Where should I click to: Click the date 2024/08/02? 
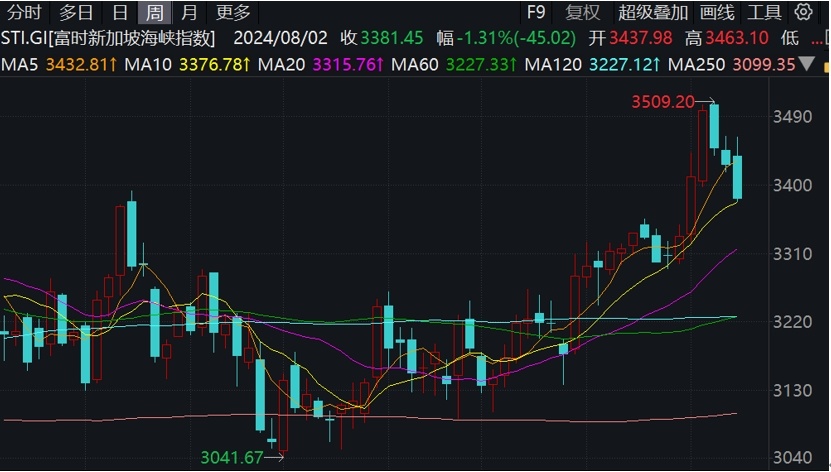coord(281,38)
